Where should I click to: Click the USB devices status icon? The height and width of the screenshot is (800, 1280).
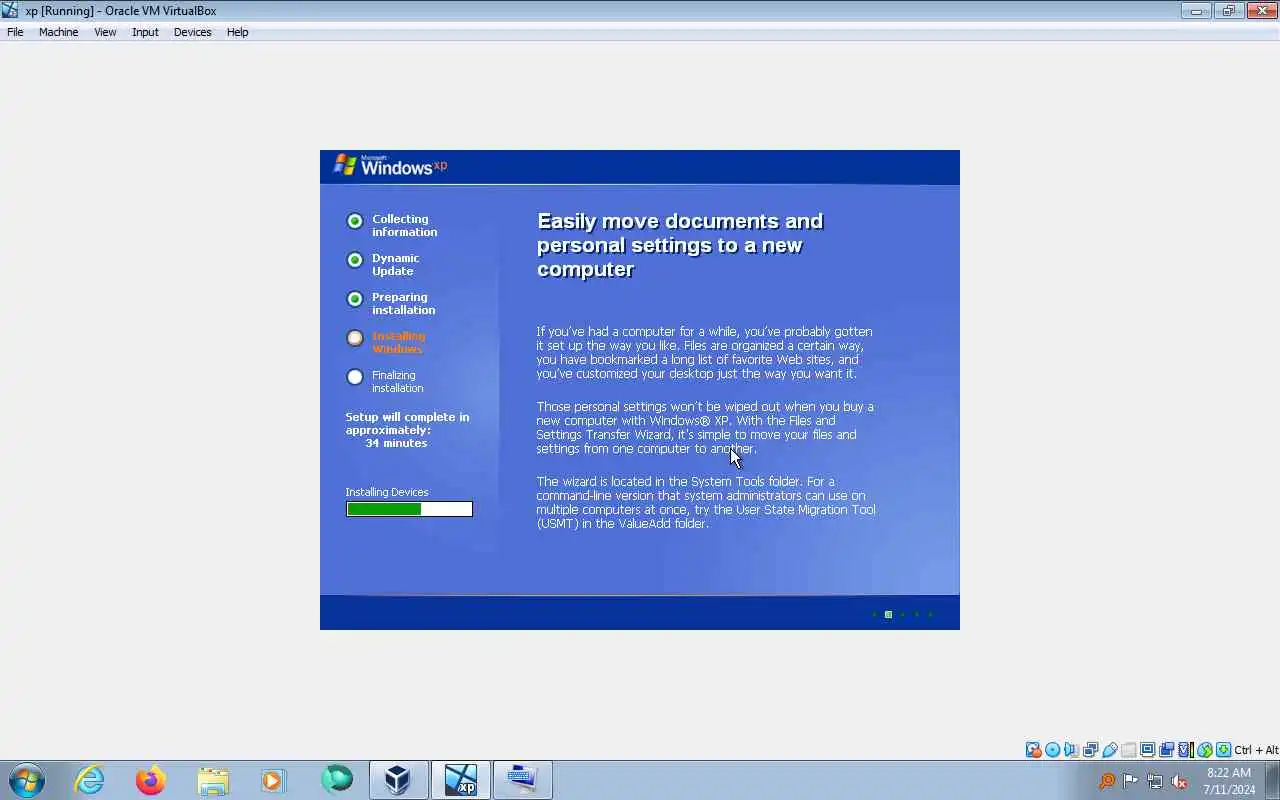1109,750
